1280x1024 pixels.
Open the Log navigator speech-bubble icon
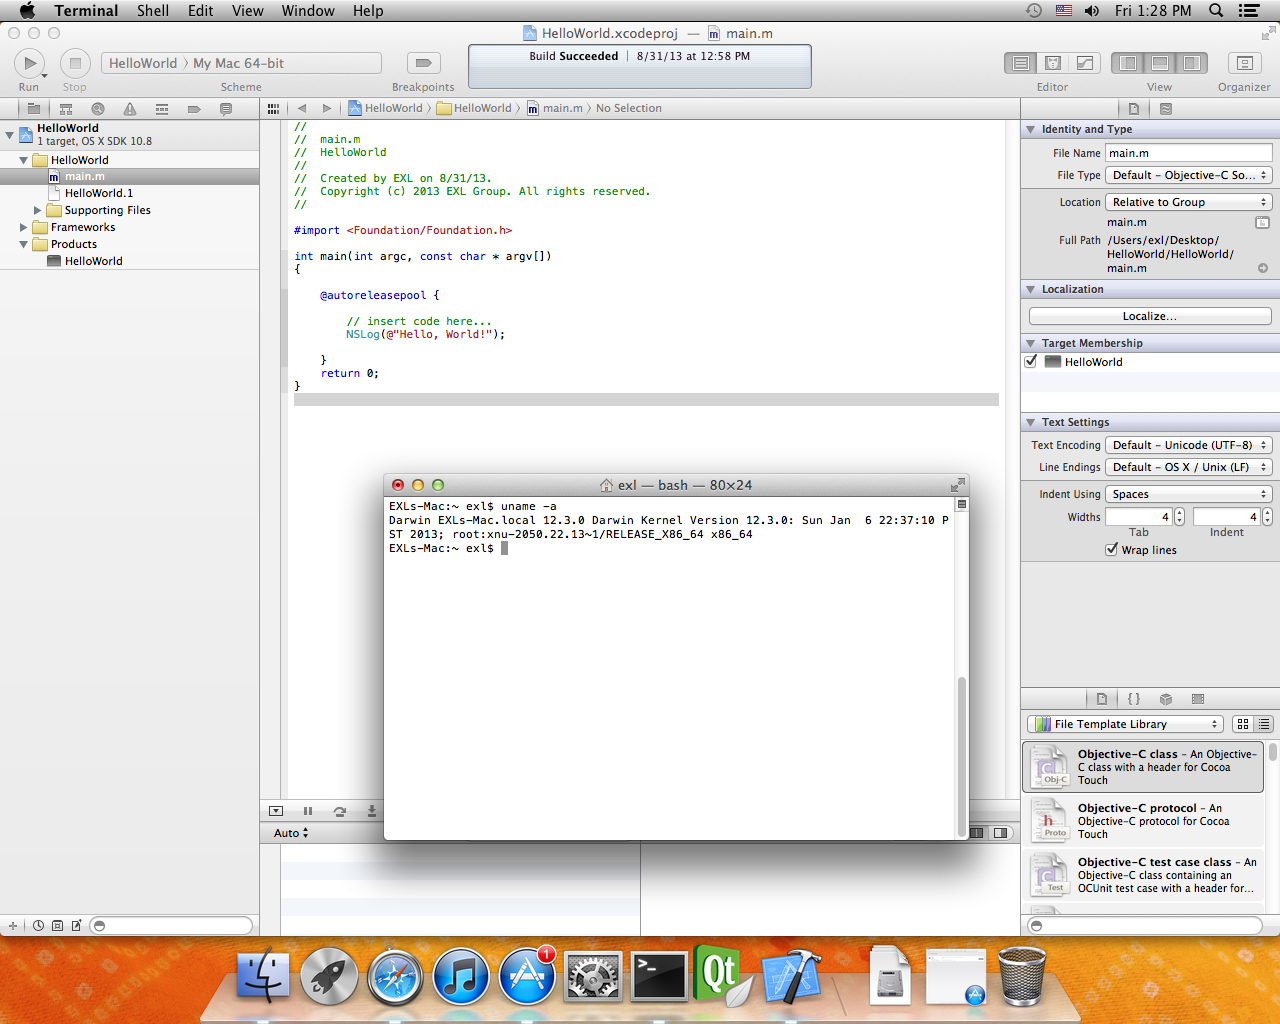(x=226, y=109)
